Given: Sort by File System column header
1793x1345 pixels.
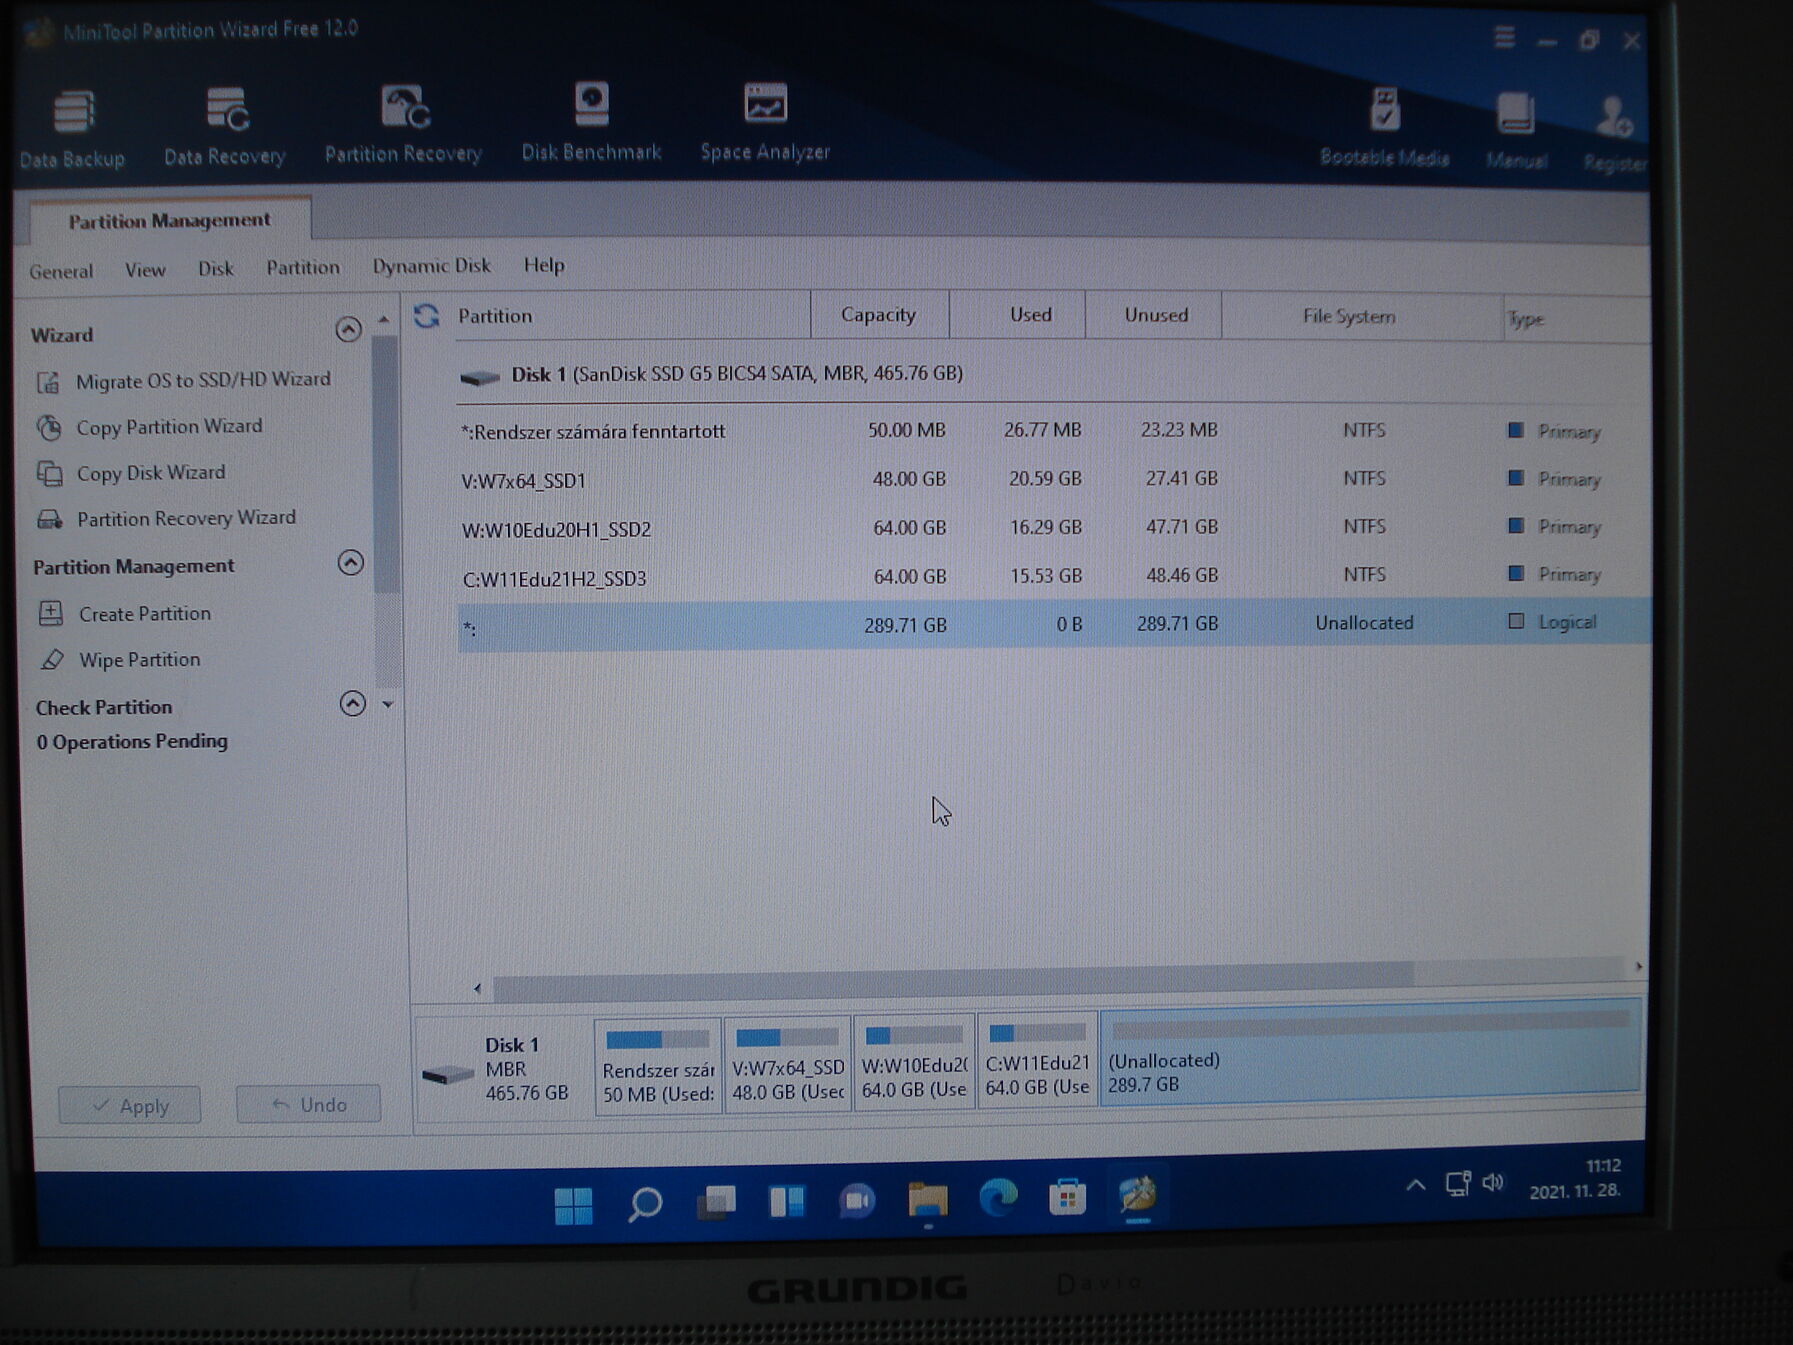Looking at the screenshot, I should click(x=1361, y=317).
